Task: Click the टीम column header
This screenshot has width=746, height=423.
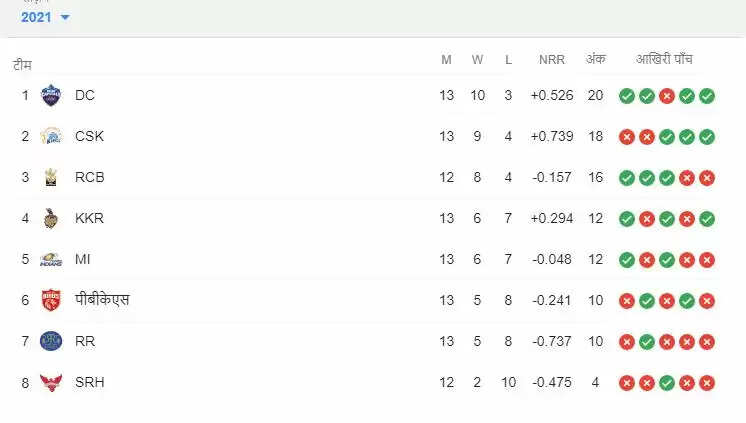Action: pos(22,64)
